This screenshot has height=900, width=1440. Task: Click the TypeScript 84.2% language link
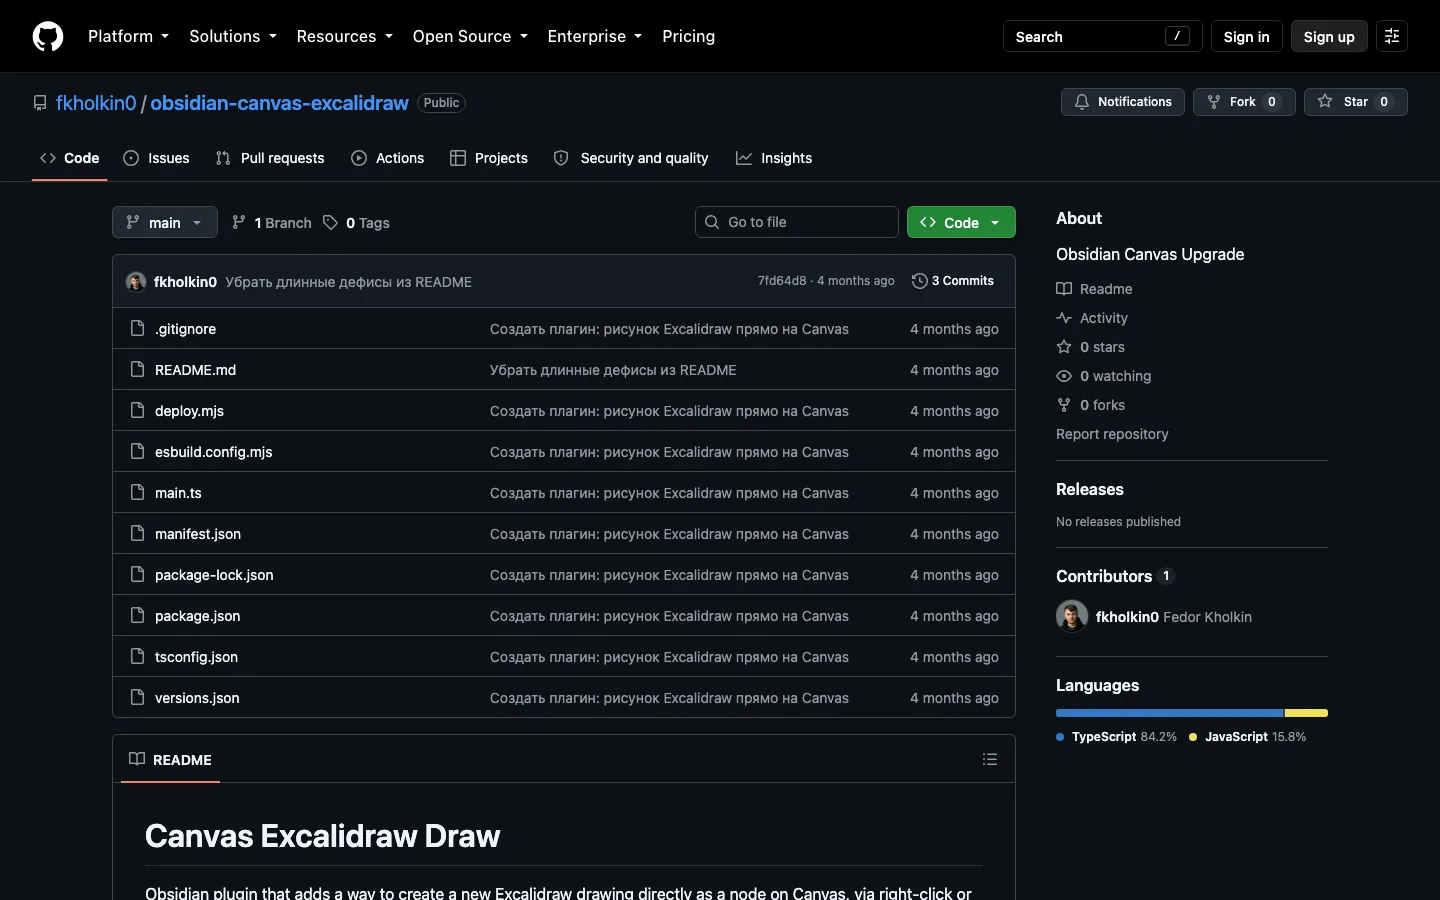[x=1117, y=737]
